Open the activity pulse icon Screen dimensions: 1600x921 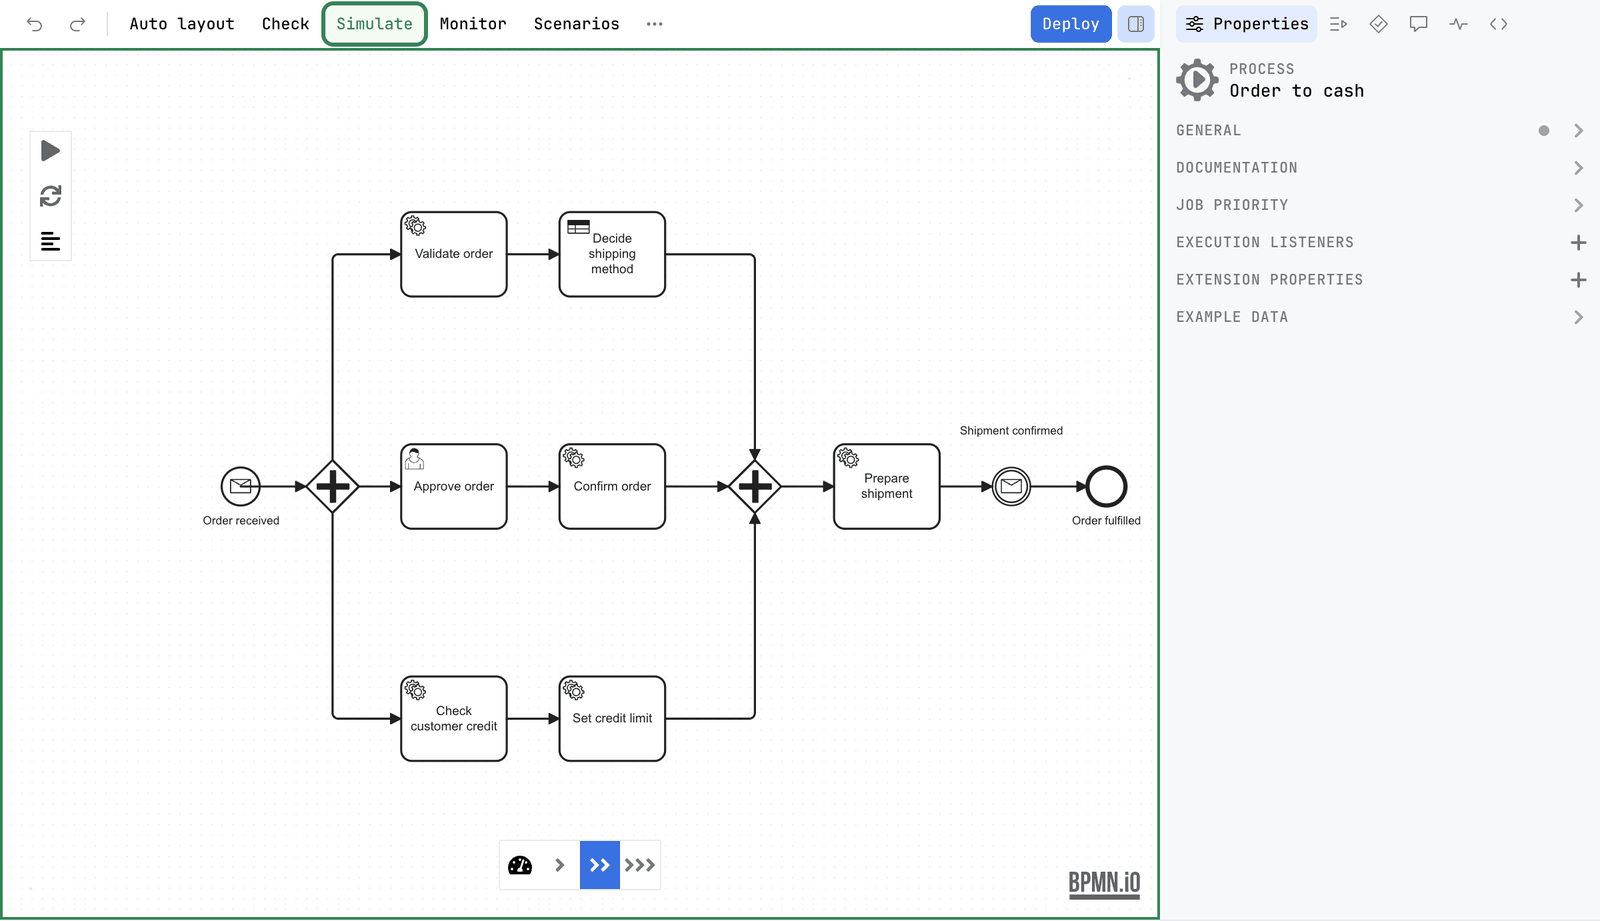click(1458, 24)
